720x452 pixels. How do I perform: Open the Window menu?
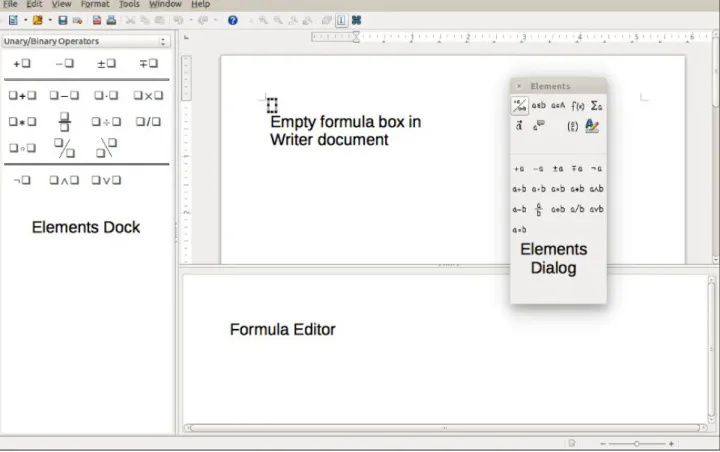(x=165, y=4)
